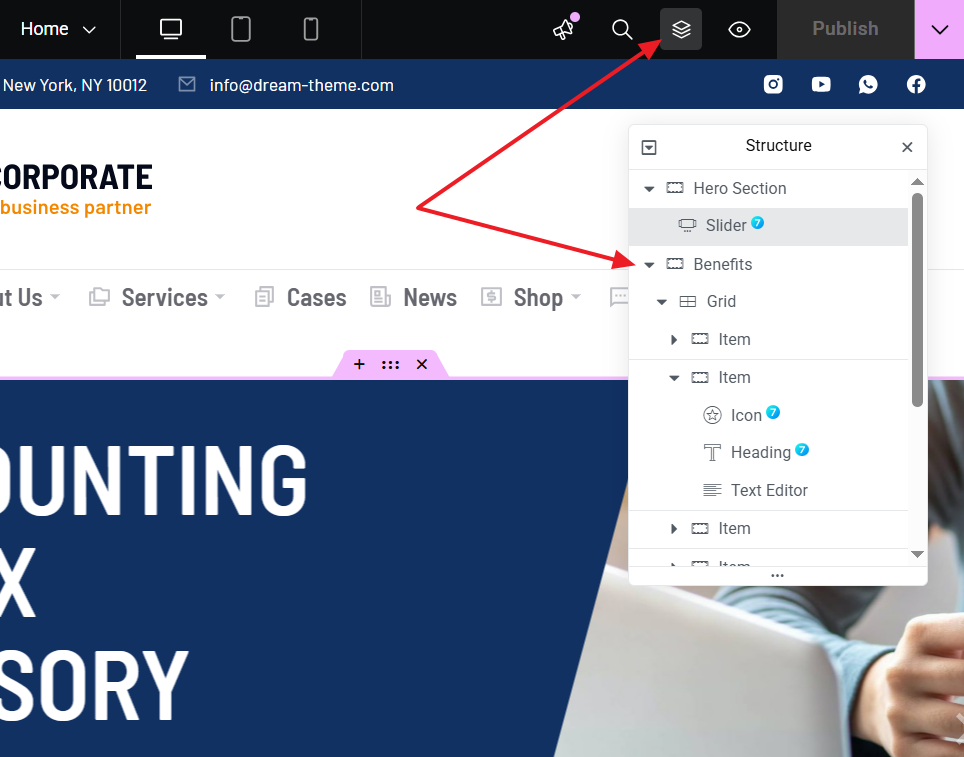Open the What's New megaphone icon
This screenshot has width=964, height=757.
[x=564, y=29]
